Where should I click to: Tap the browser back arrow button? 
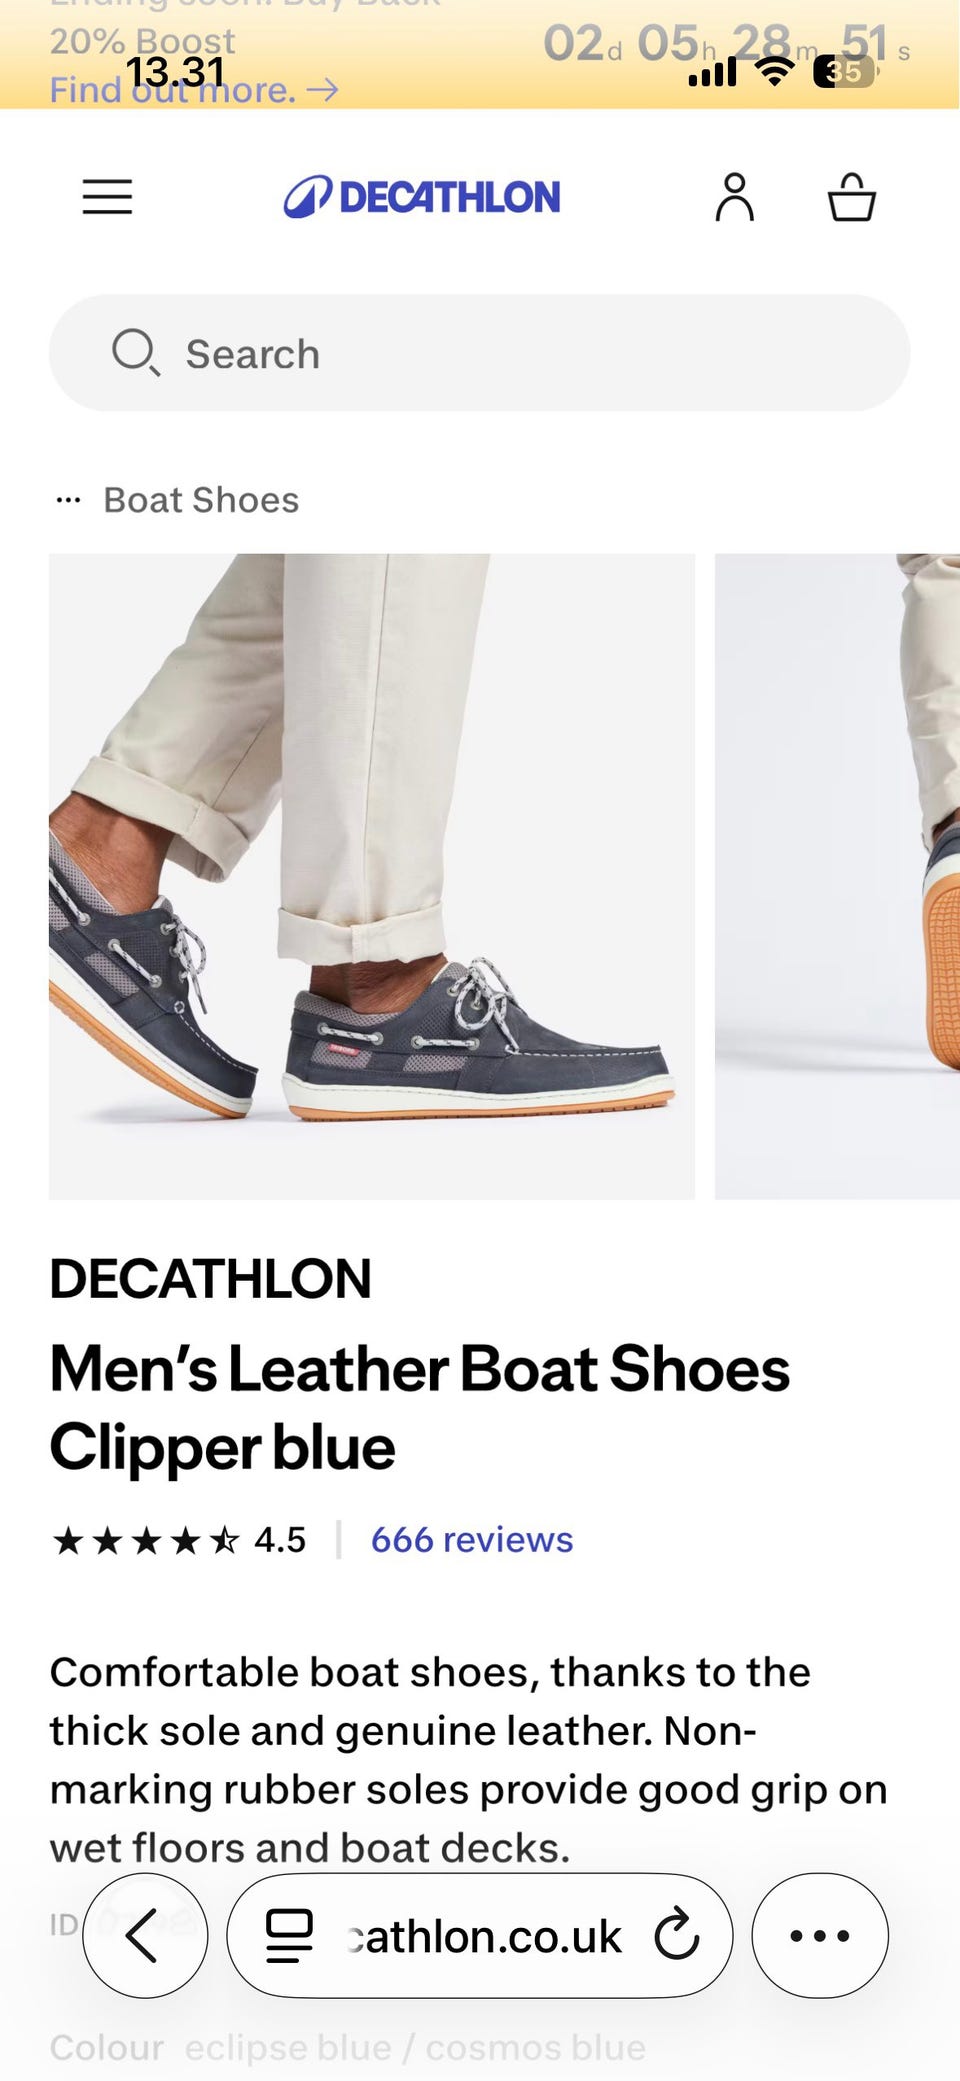tap(145, 1935)
